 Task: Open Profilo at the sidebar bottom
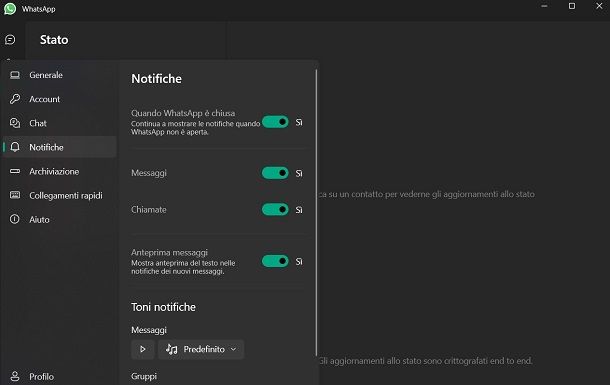click(60, 376)
